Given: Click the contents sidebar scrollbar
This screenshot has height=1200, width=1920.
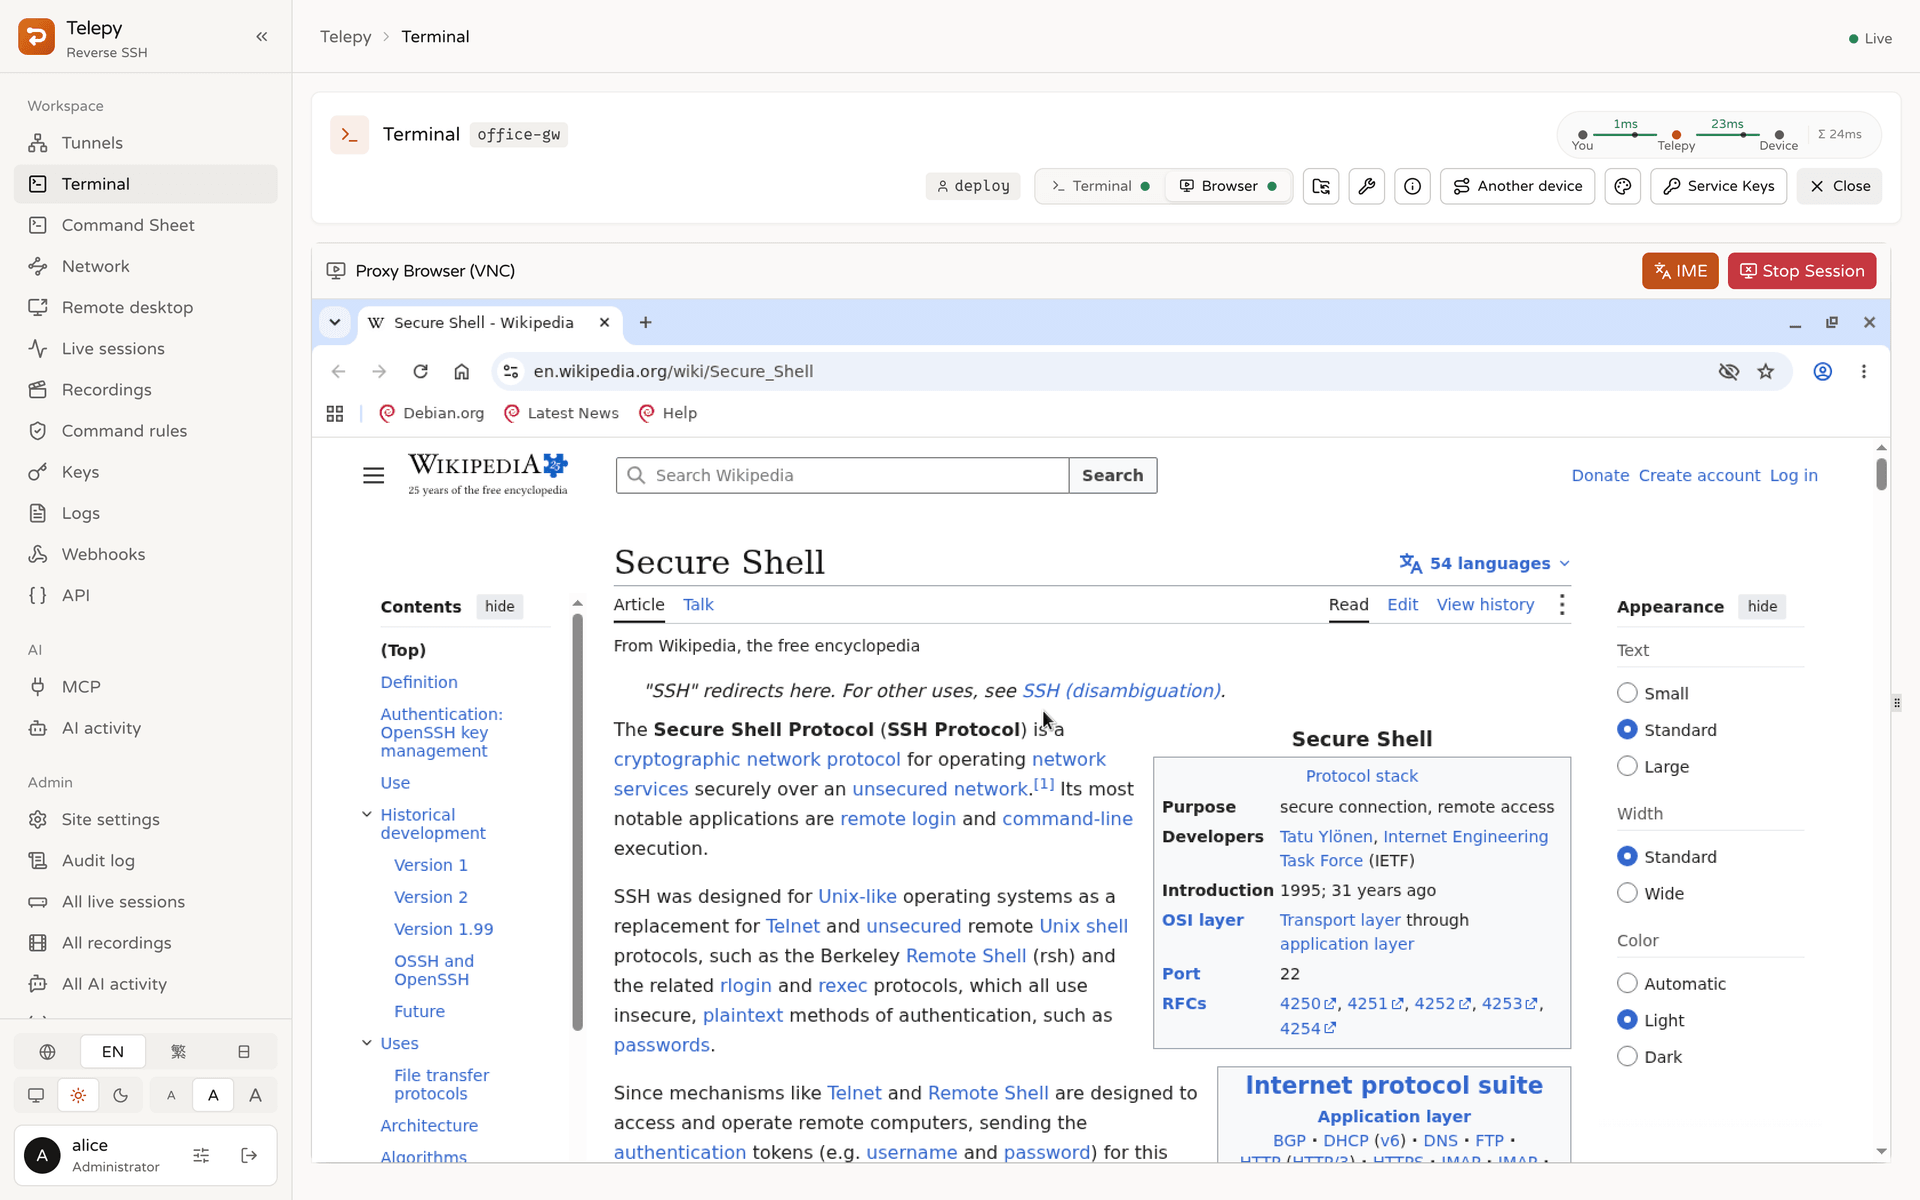Looking at the screenshot, I should click(x=577, y=820).
